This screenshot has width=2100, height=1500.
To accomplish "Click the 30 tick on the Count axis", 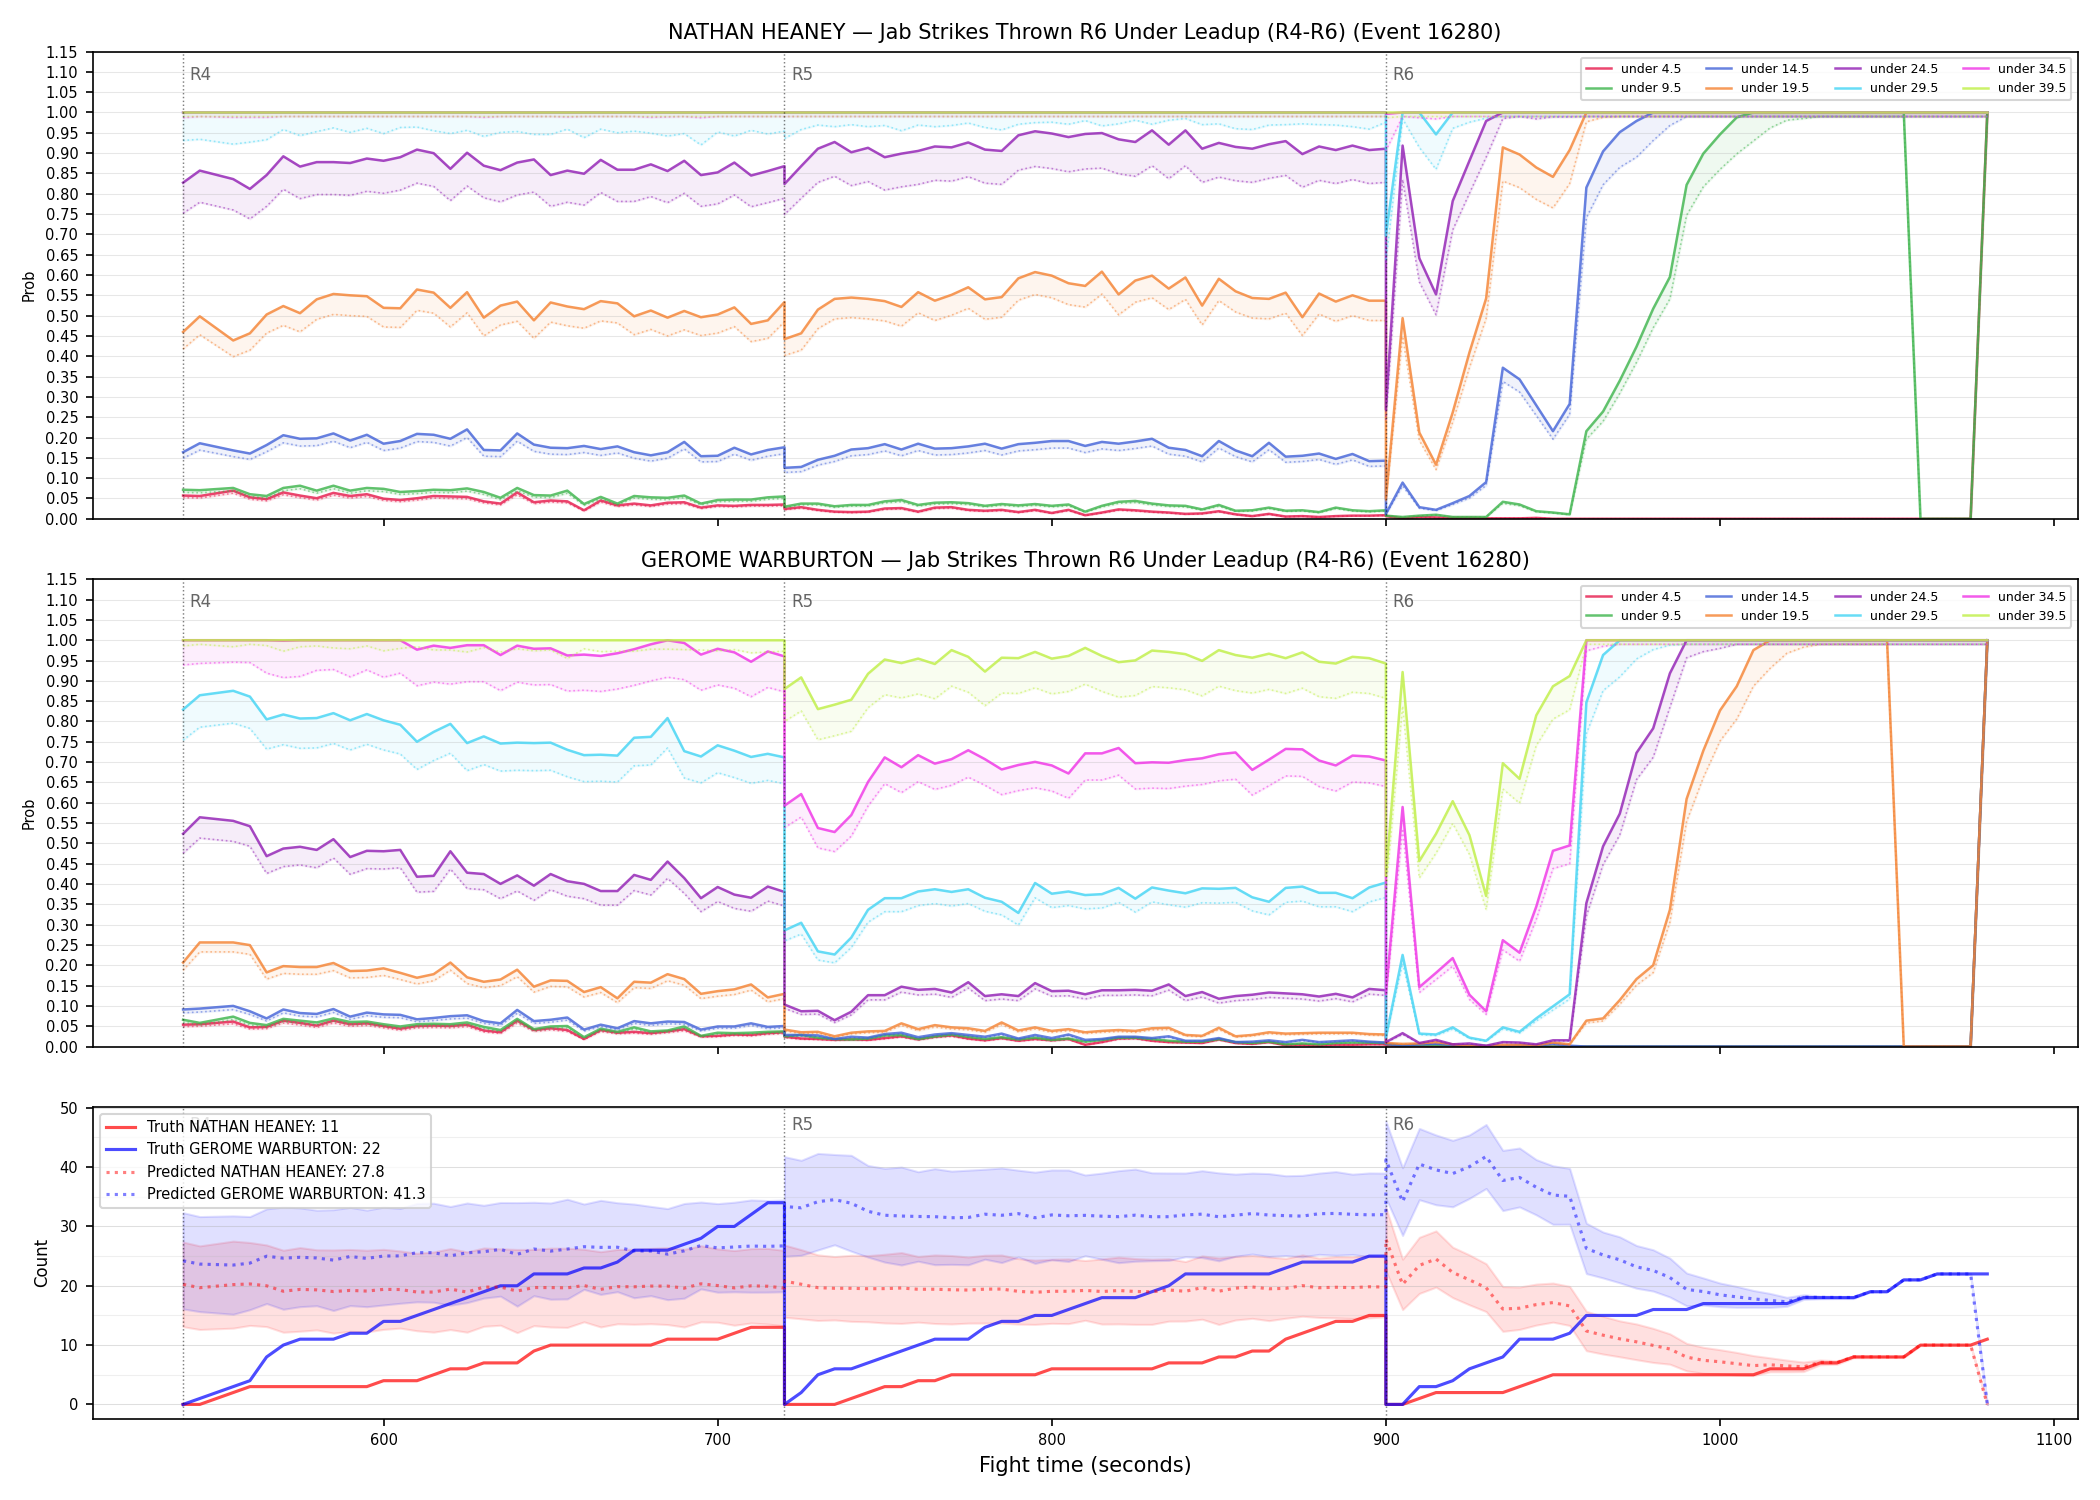I will coord(69,1226).
